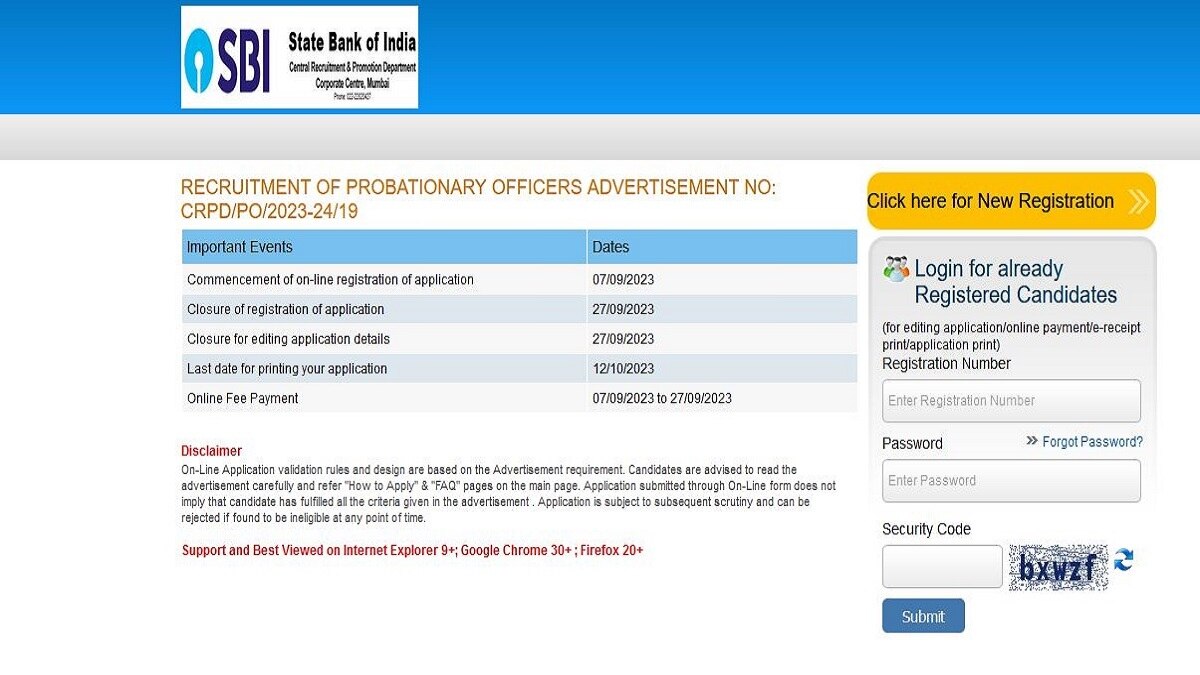The image size is (1200, 675).
Task: Click the Important Events column header
Action: click(x=240, y=247)
